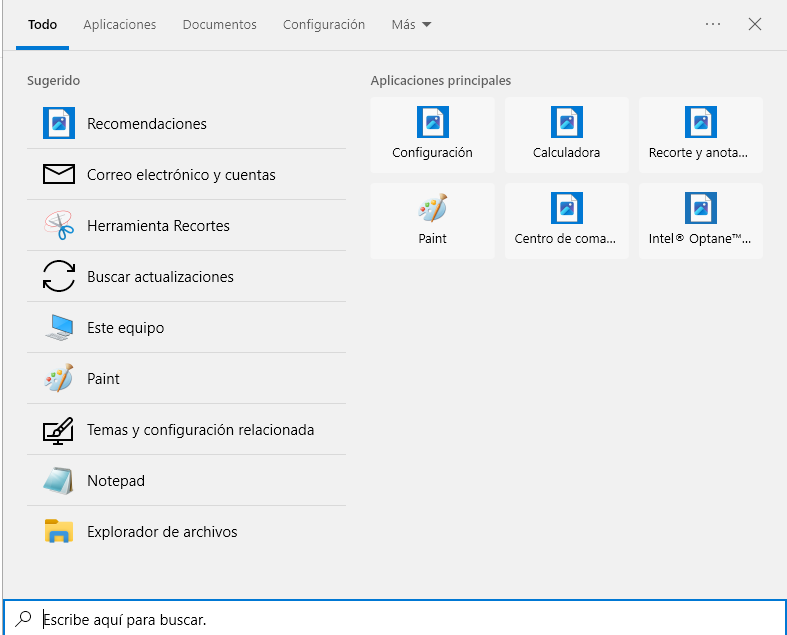Click the Herramienta Recortes scissors icon

click(59, 226)
